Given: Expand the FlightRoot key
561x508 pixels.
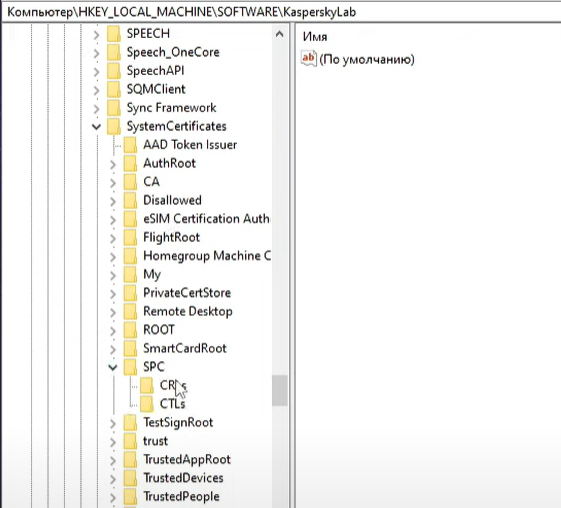Looking at the screenshot, I should point(113,238).
